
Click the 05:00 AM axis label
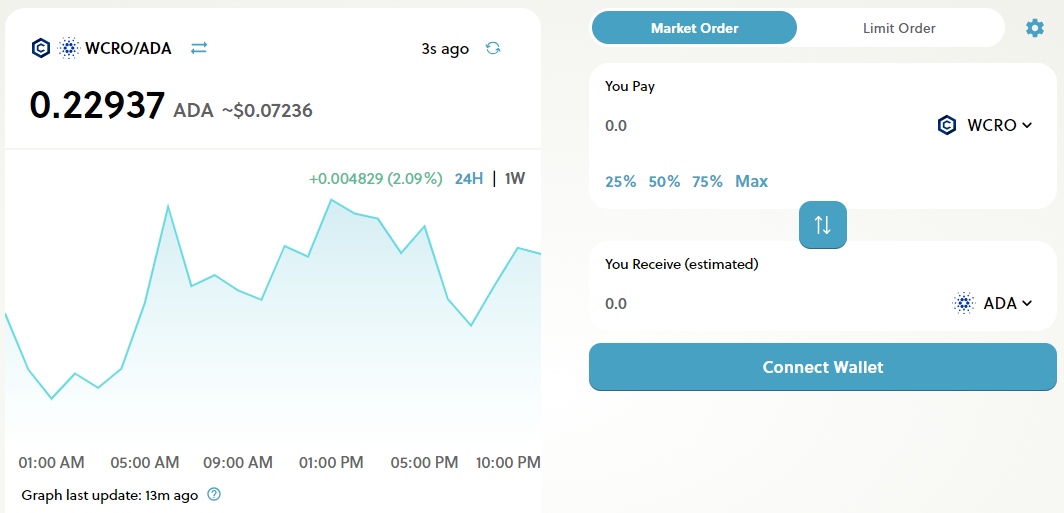[145, 463]
